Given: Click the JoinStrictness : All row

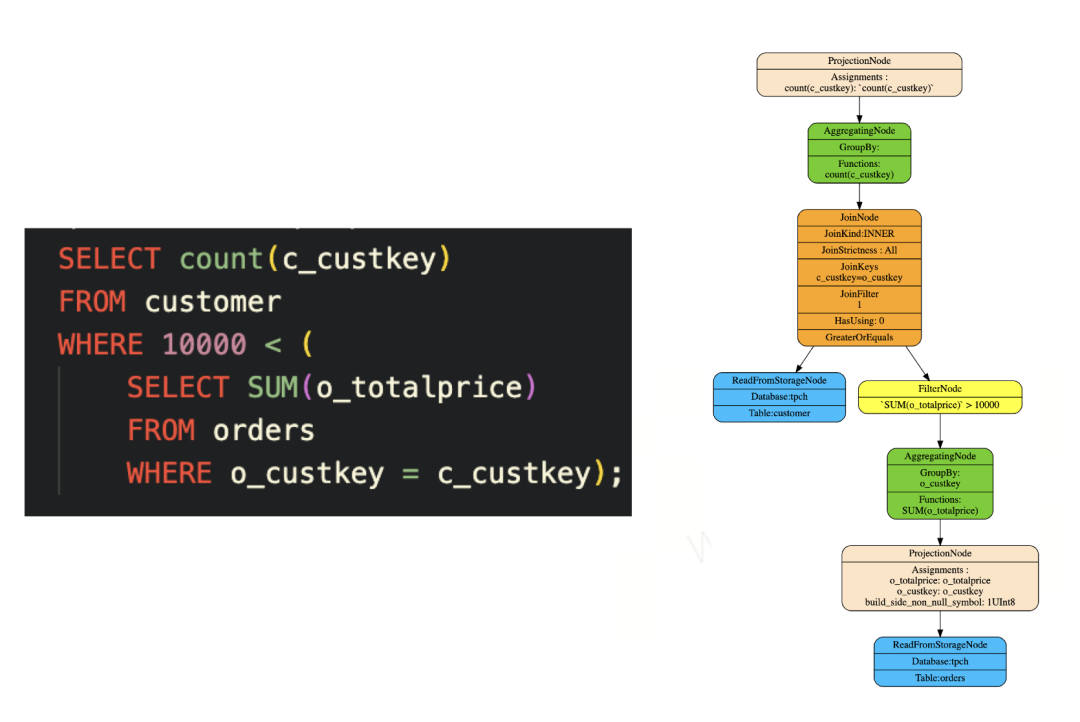Looking at the screenshot, I should click(x=859, y=250).
